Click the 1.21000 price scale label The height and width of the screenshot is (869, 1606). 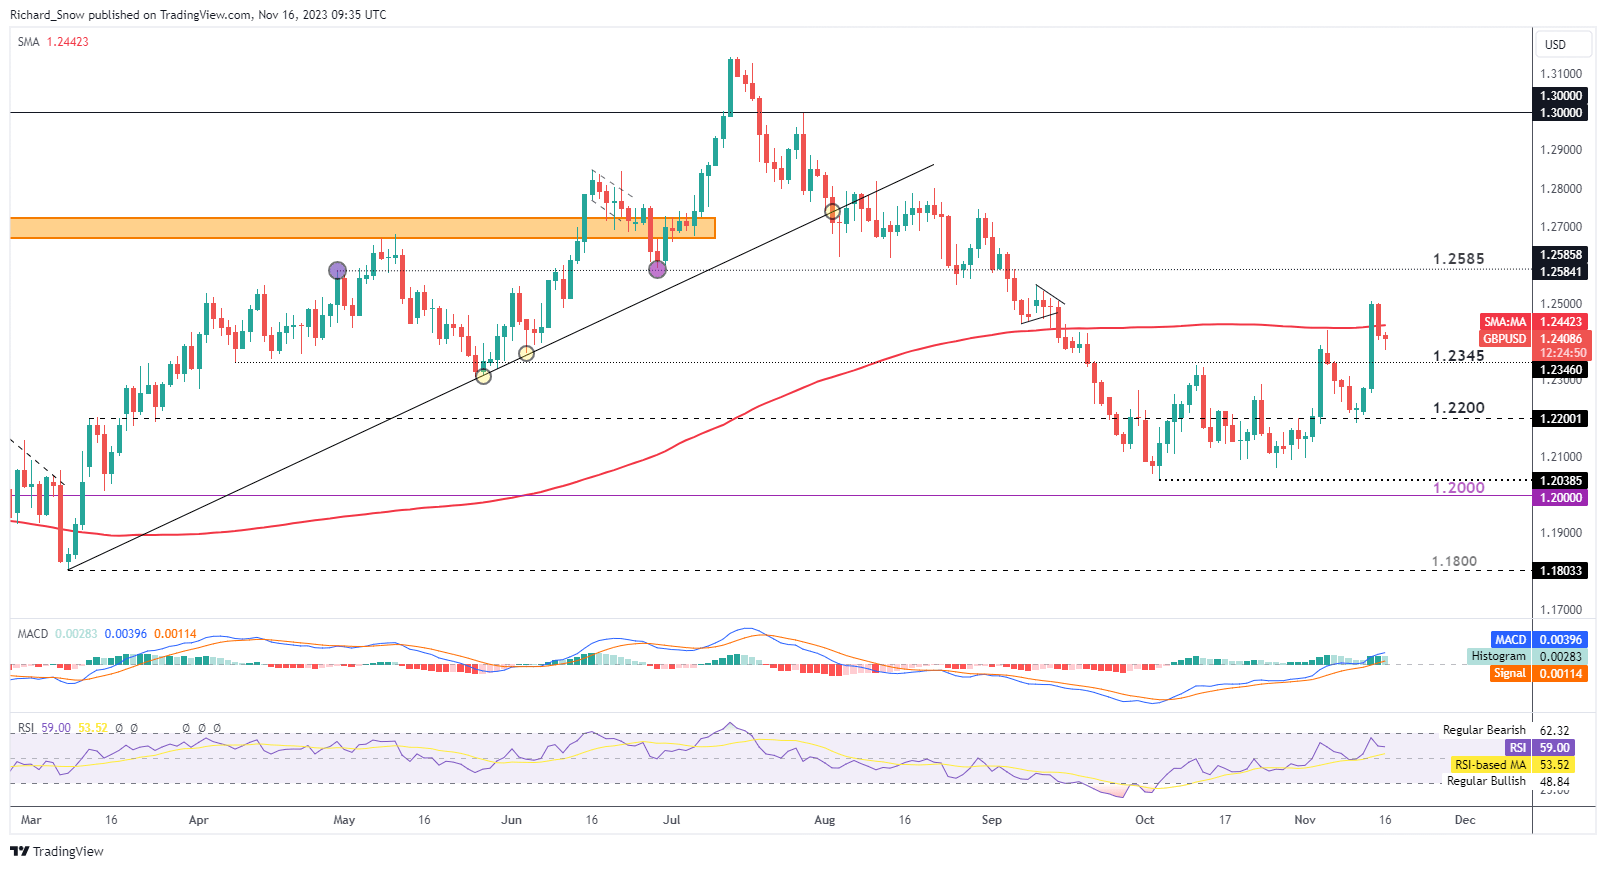click(1561, 457)
